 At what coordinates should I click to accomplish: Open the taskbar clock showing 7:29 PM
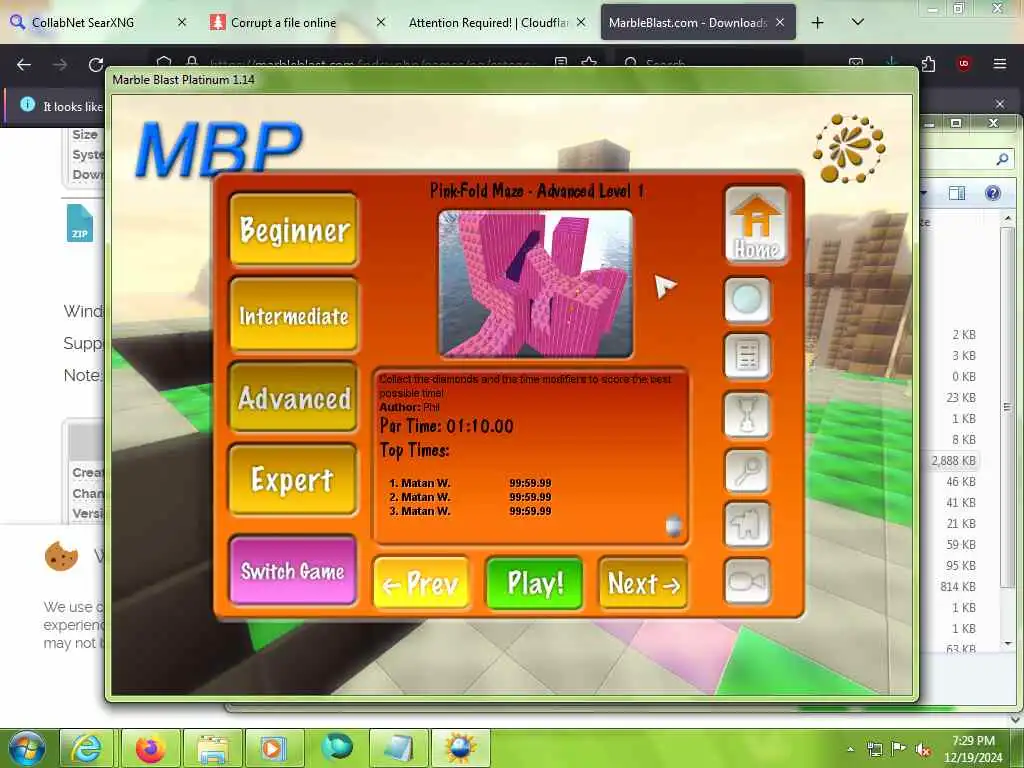973,748
